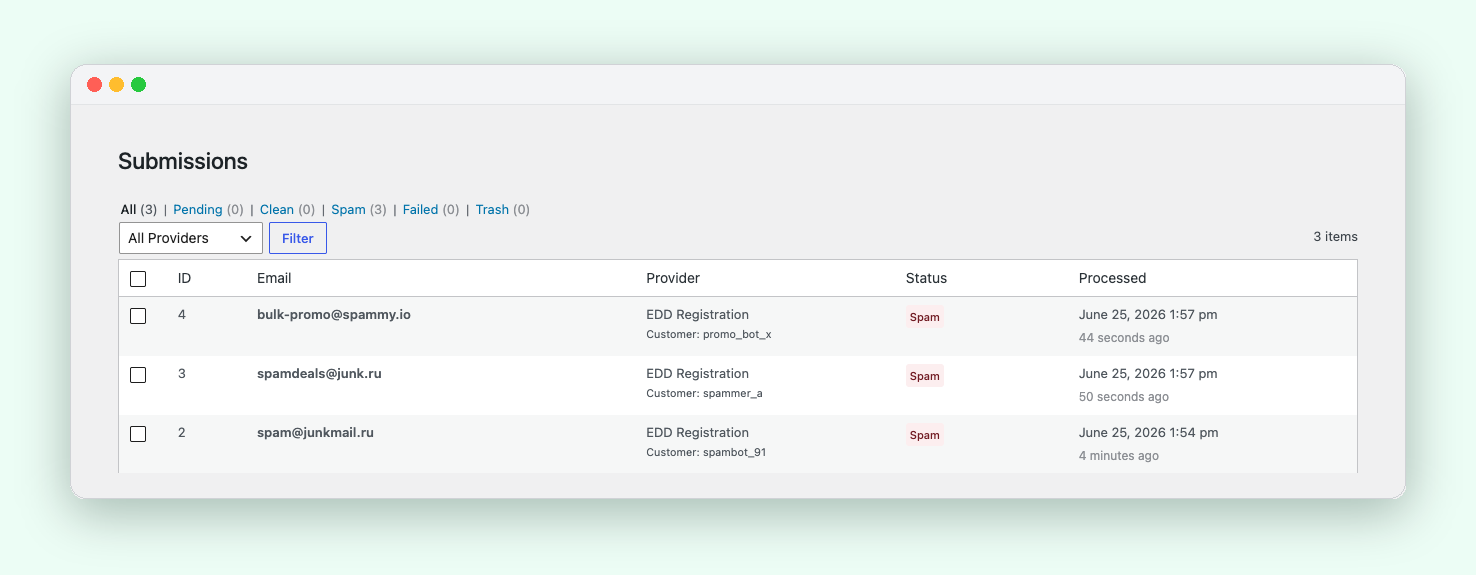Click the ID number 3 cell
Image resolution: width=1476 pixels, height=575 pixels.
point(182,373)
